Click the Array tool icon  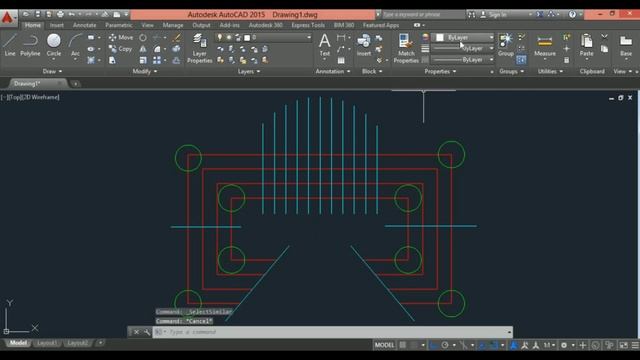157,60
